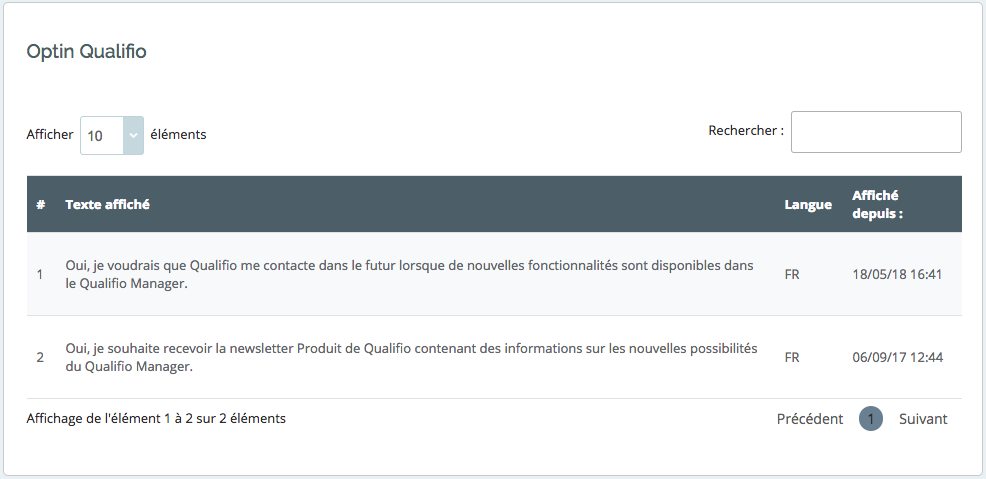The image size is (986, 479).
Task: Click the FR language cell in row 1
Action: click(792, 275)
